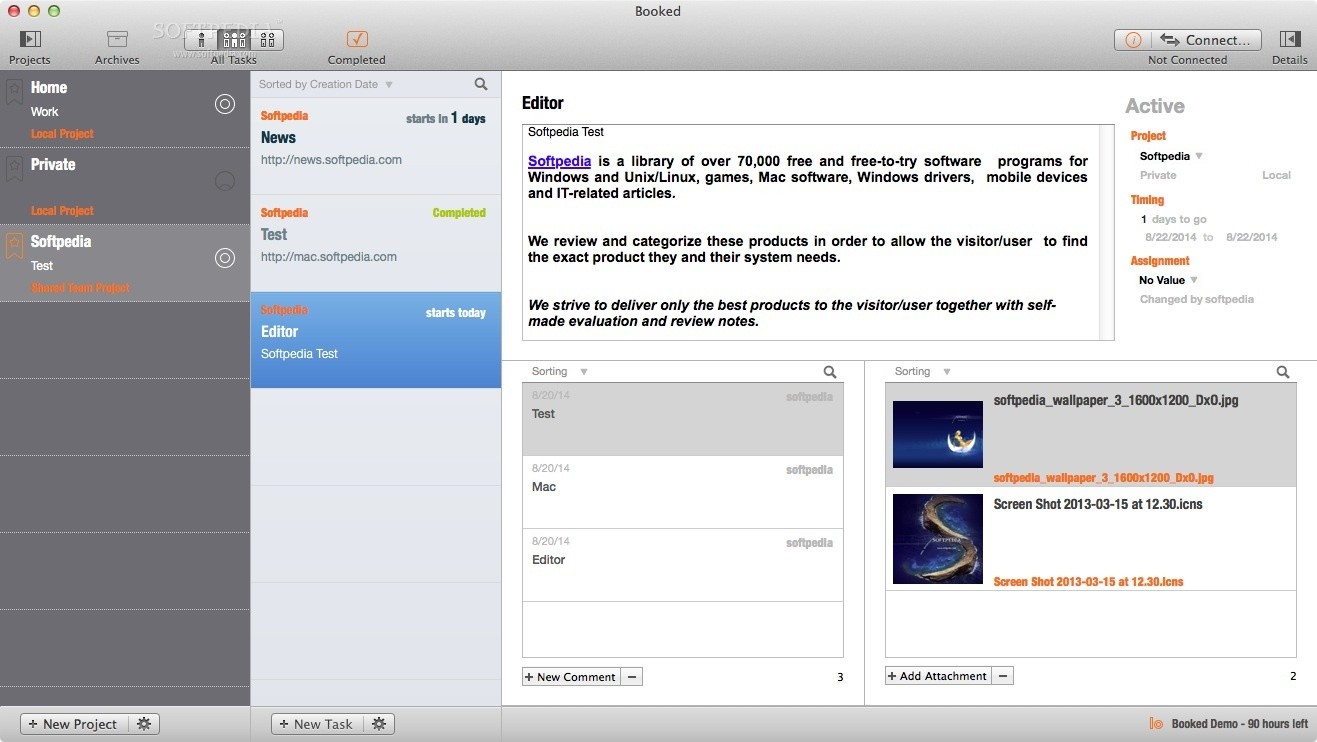This screenshot has height=742, width=1317.
Task: Open the News task
Action: (x=376, y=147)
